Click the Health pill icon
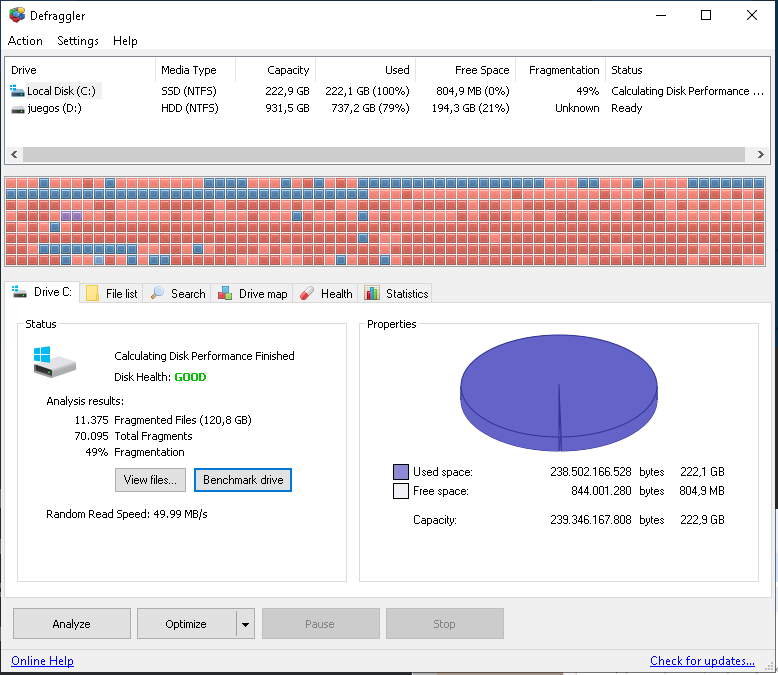This screenshot has width=778, height=675. [x=307, y=293]
